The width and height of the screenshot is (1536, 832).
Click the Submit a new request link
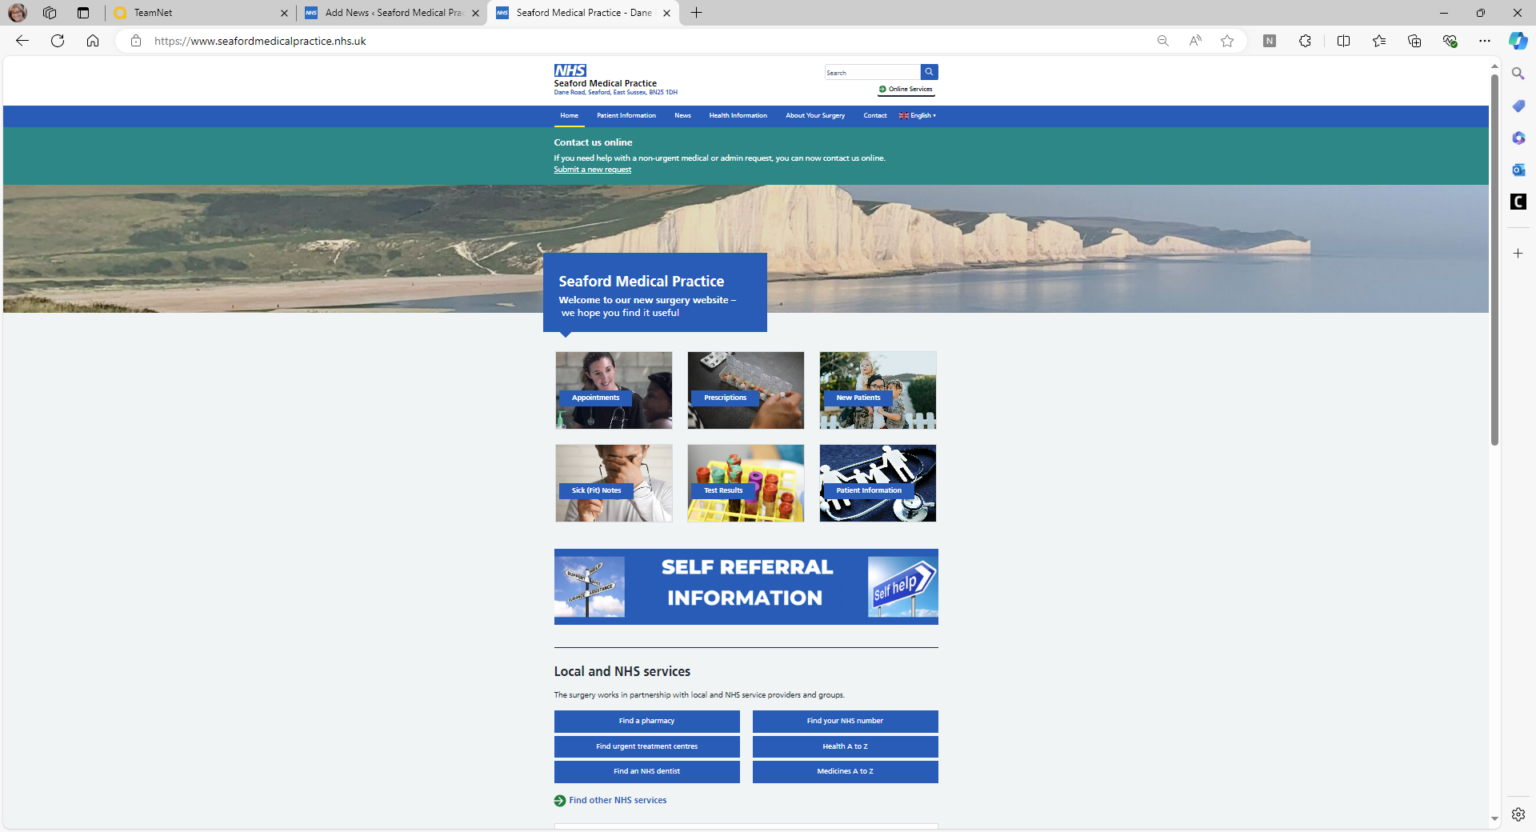click(x=592, y=169)
